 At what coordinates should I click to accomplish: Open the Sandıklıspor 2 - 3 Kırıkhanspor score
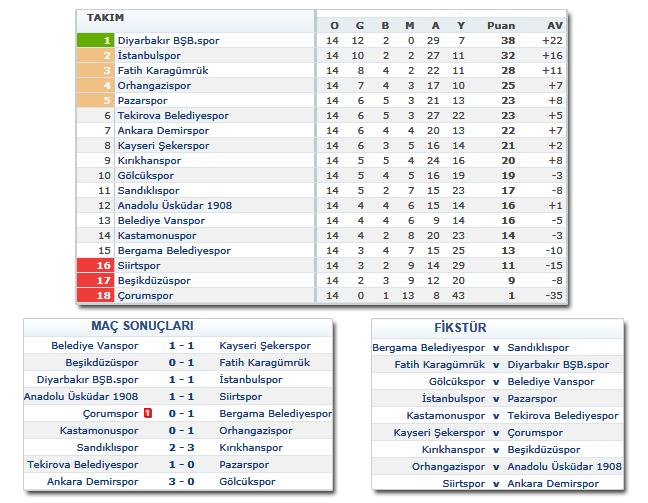point(180,447)
